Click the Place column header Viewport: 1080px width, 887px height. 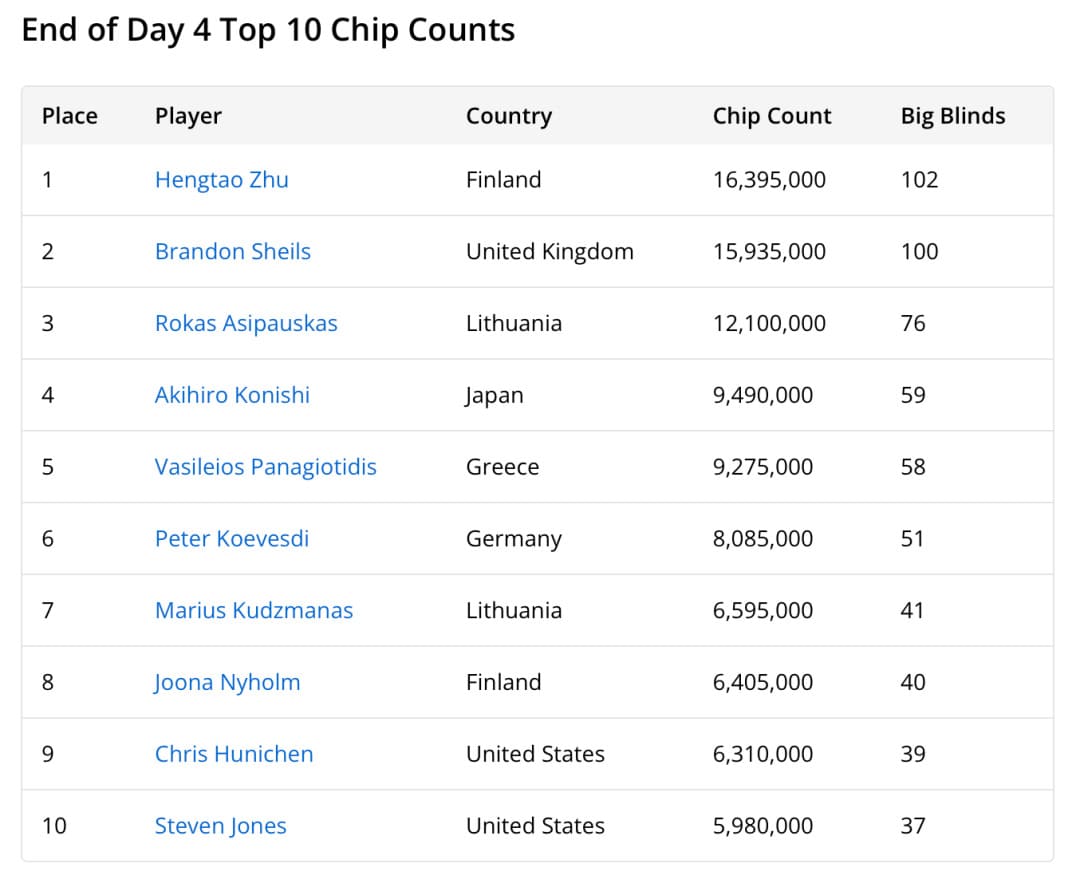69,116
